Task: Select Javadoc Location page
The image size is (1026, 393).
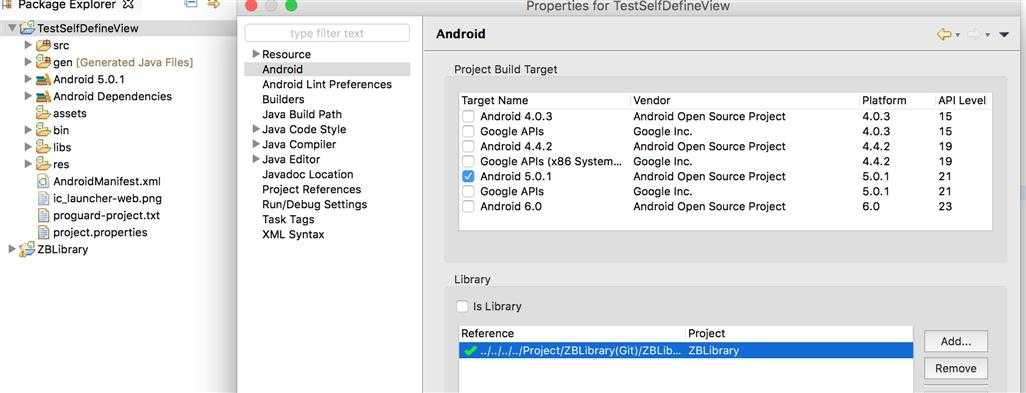Action: coord(308,175)
